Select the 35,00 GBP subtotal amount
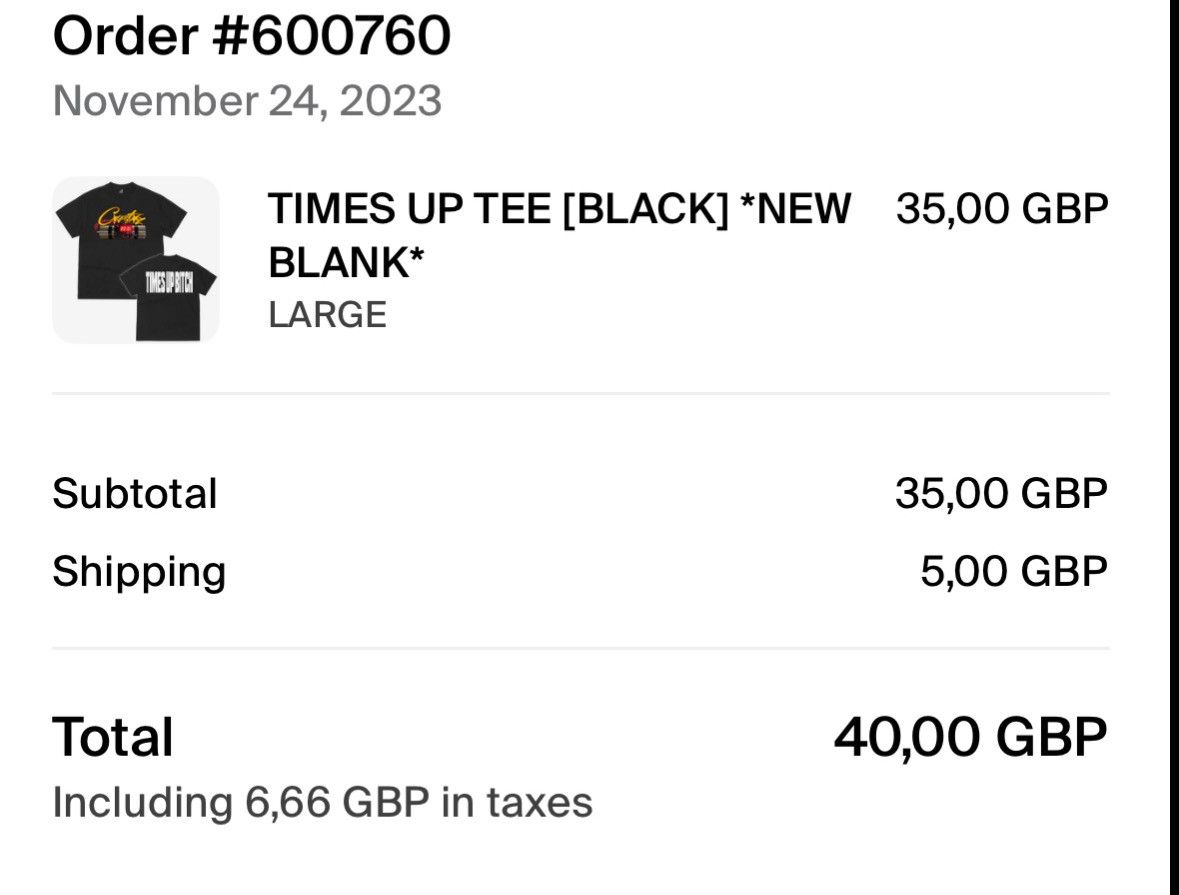Viewport: 1179px width, 895px height. tap(1002, 493)
